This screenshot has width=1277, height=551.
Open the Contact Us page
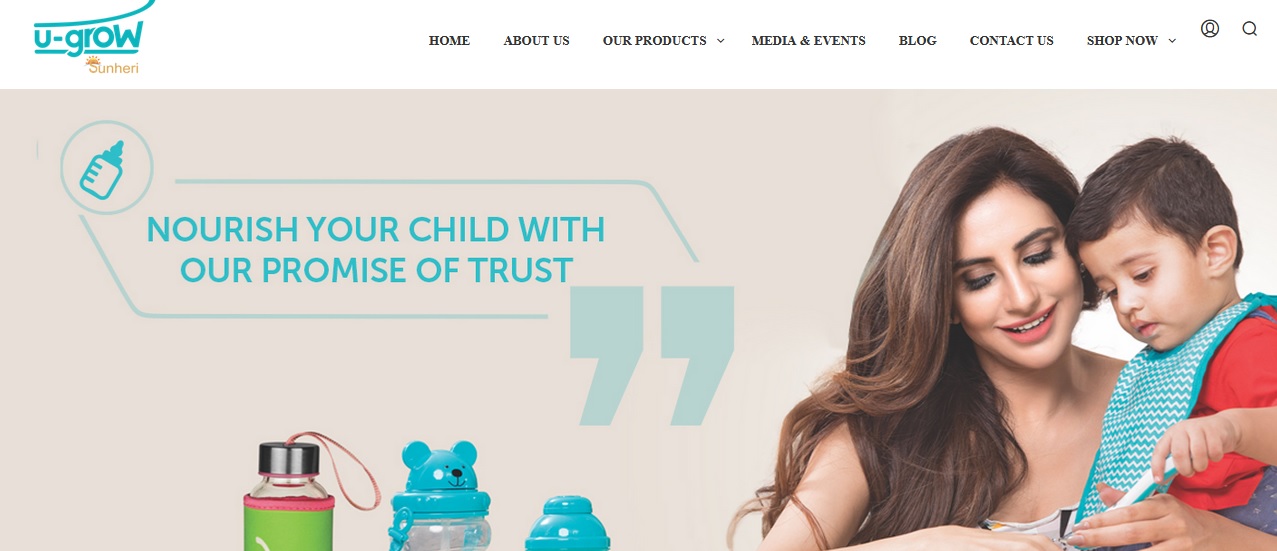click(x=1011, y=41)
